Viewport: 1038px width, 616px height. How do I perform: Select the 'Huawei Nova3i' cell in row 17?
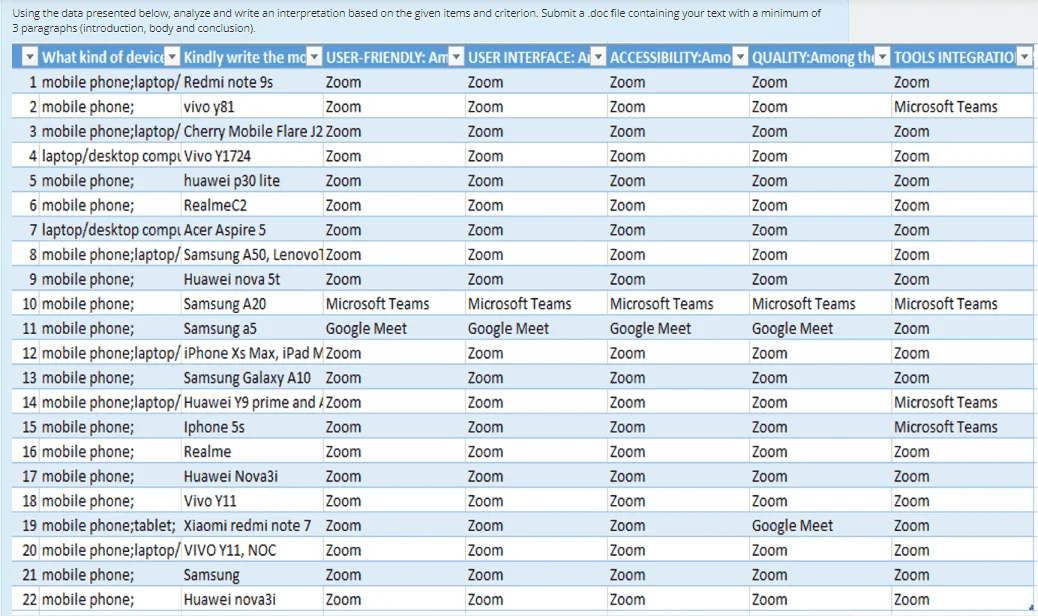coord(252,476)
